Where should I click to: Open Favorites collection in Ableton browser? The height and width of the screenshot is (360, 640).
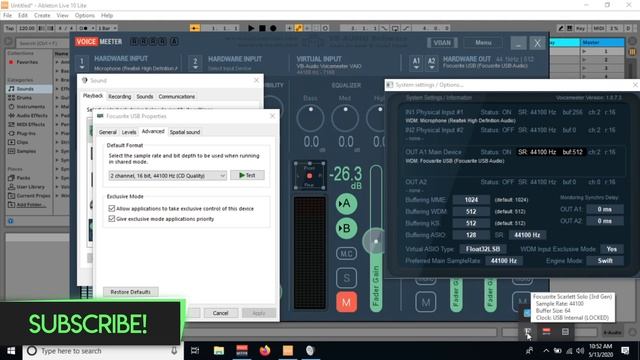tap(27, 62)
